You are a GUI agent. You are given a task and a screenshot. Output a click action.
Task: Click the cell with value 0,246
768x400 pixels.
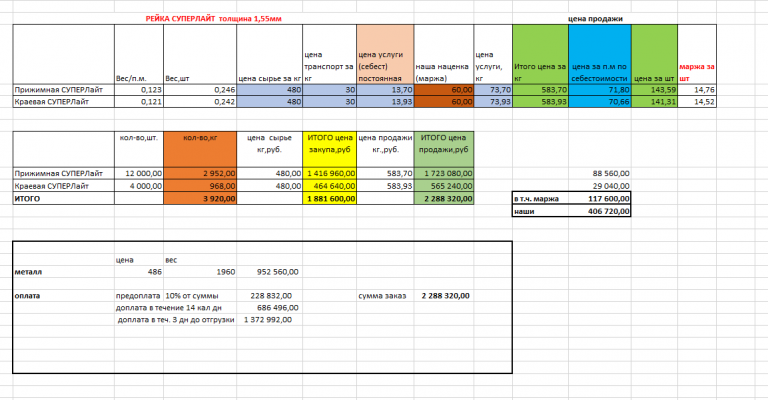[x=200, y=90]
